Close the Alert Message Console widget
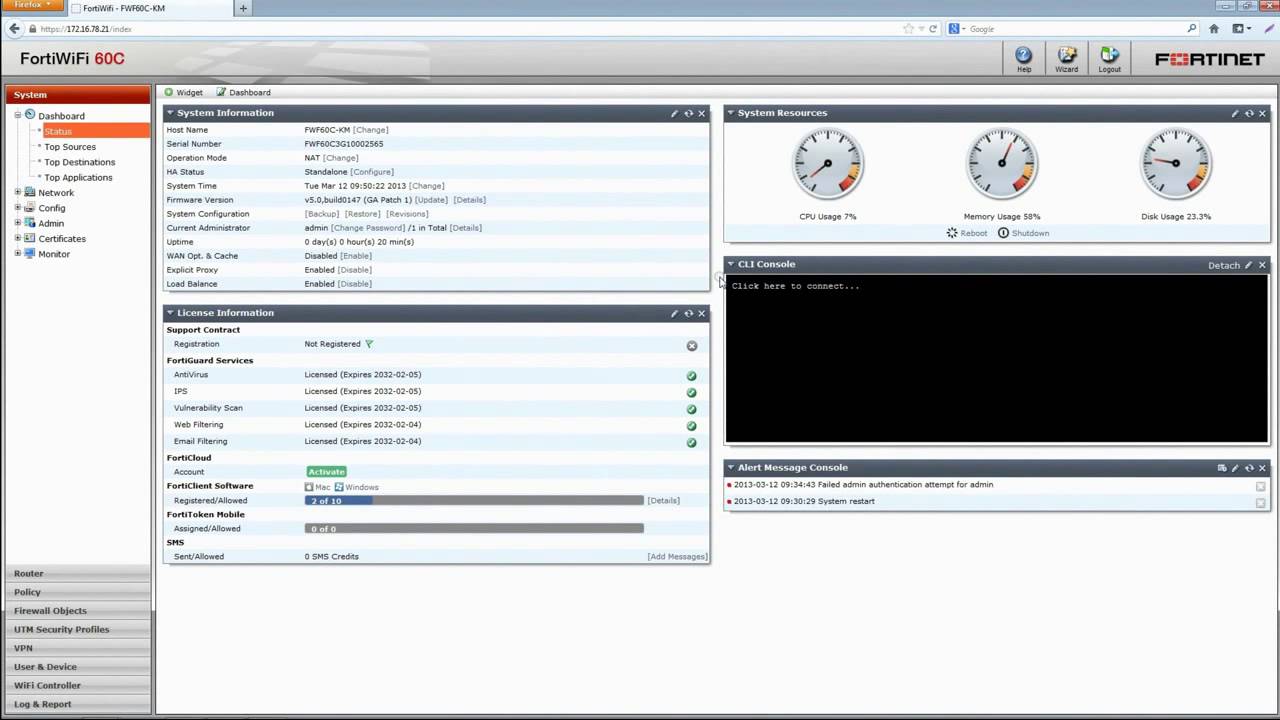The width and height of the screenshot is (1280, 720). coord(1262,468)
